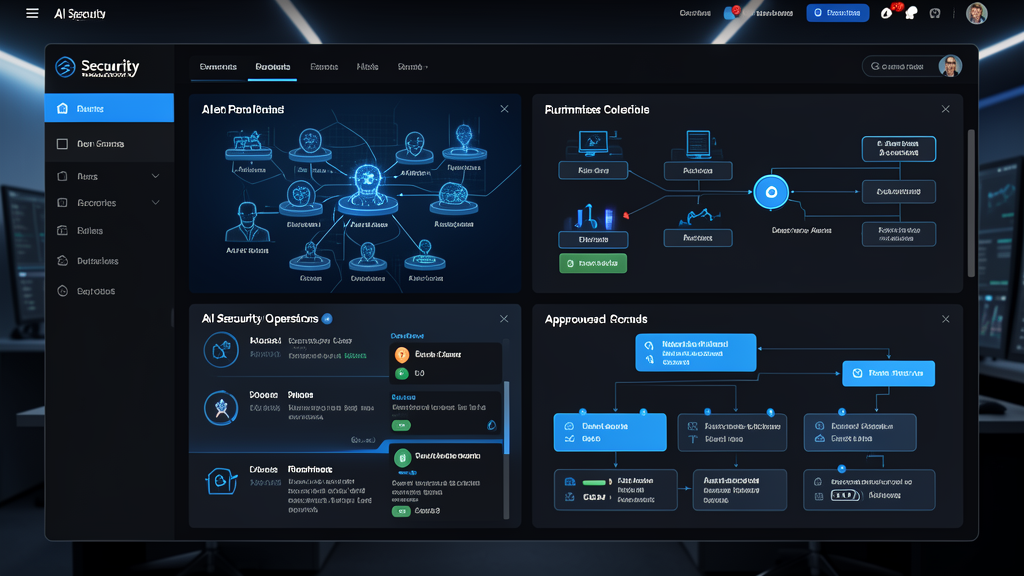Select the line graph icon in the flow diagram panel
This screenshot has height=576, width=1024.
click(698, 216)
